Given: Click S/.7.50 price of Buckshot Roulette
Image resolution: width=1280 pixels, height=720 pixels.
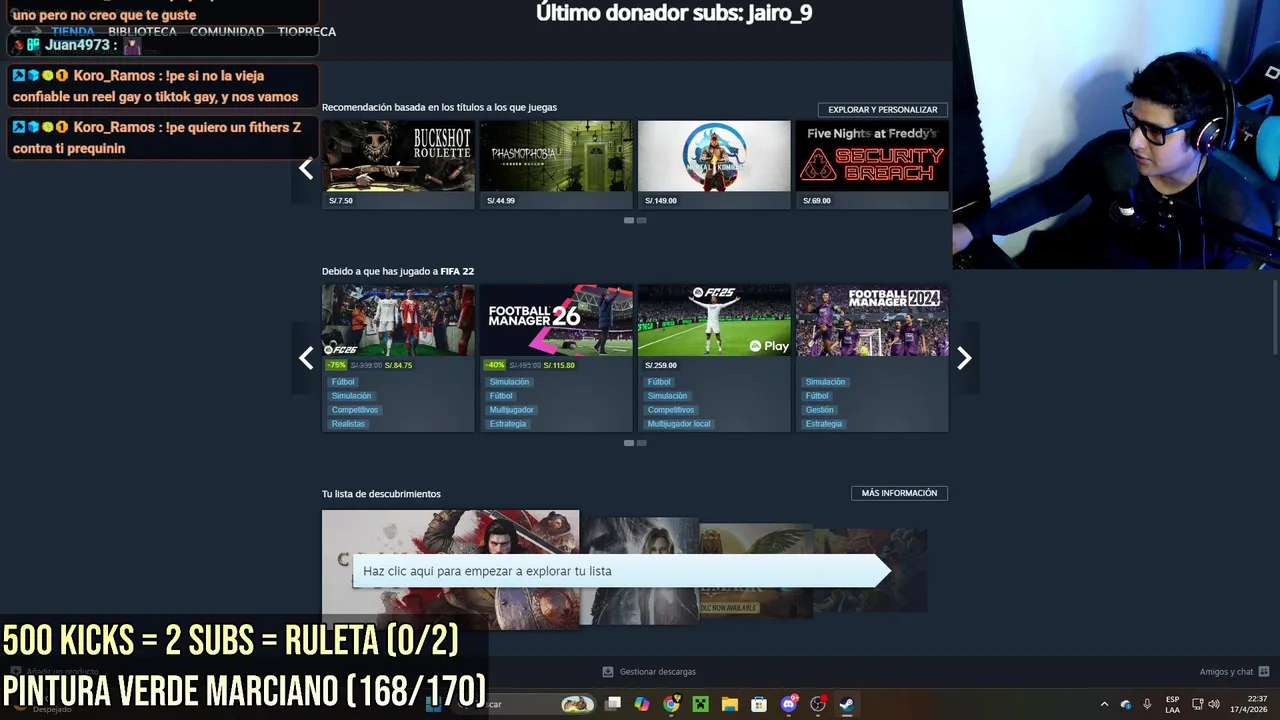Looking at the screenshot, I should 341,201.
